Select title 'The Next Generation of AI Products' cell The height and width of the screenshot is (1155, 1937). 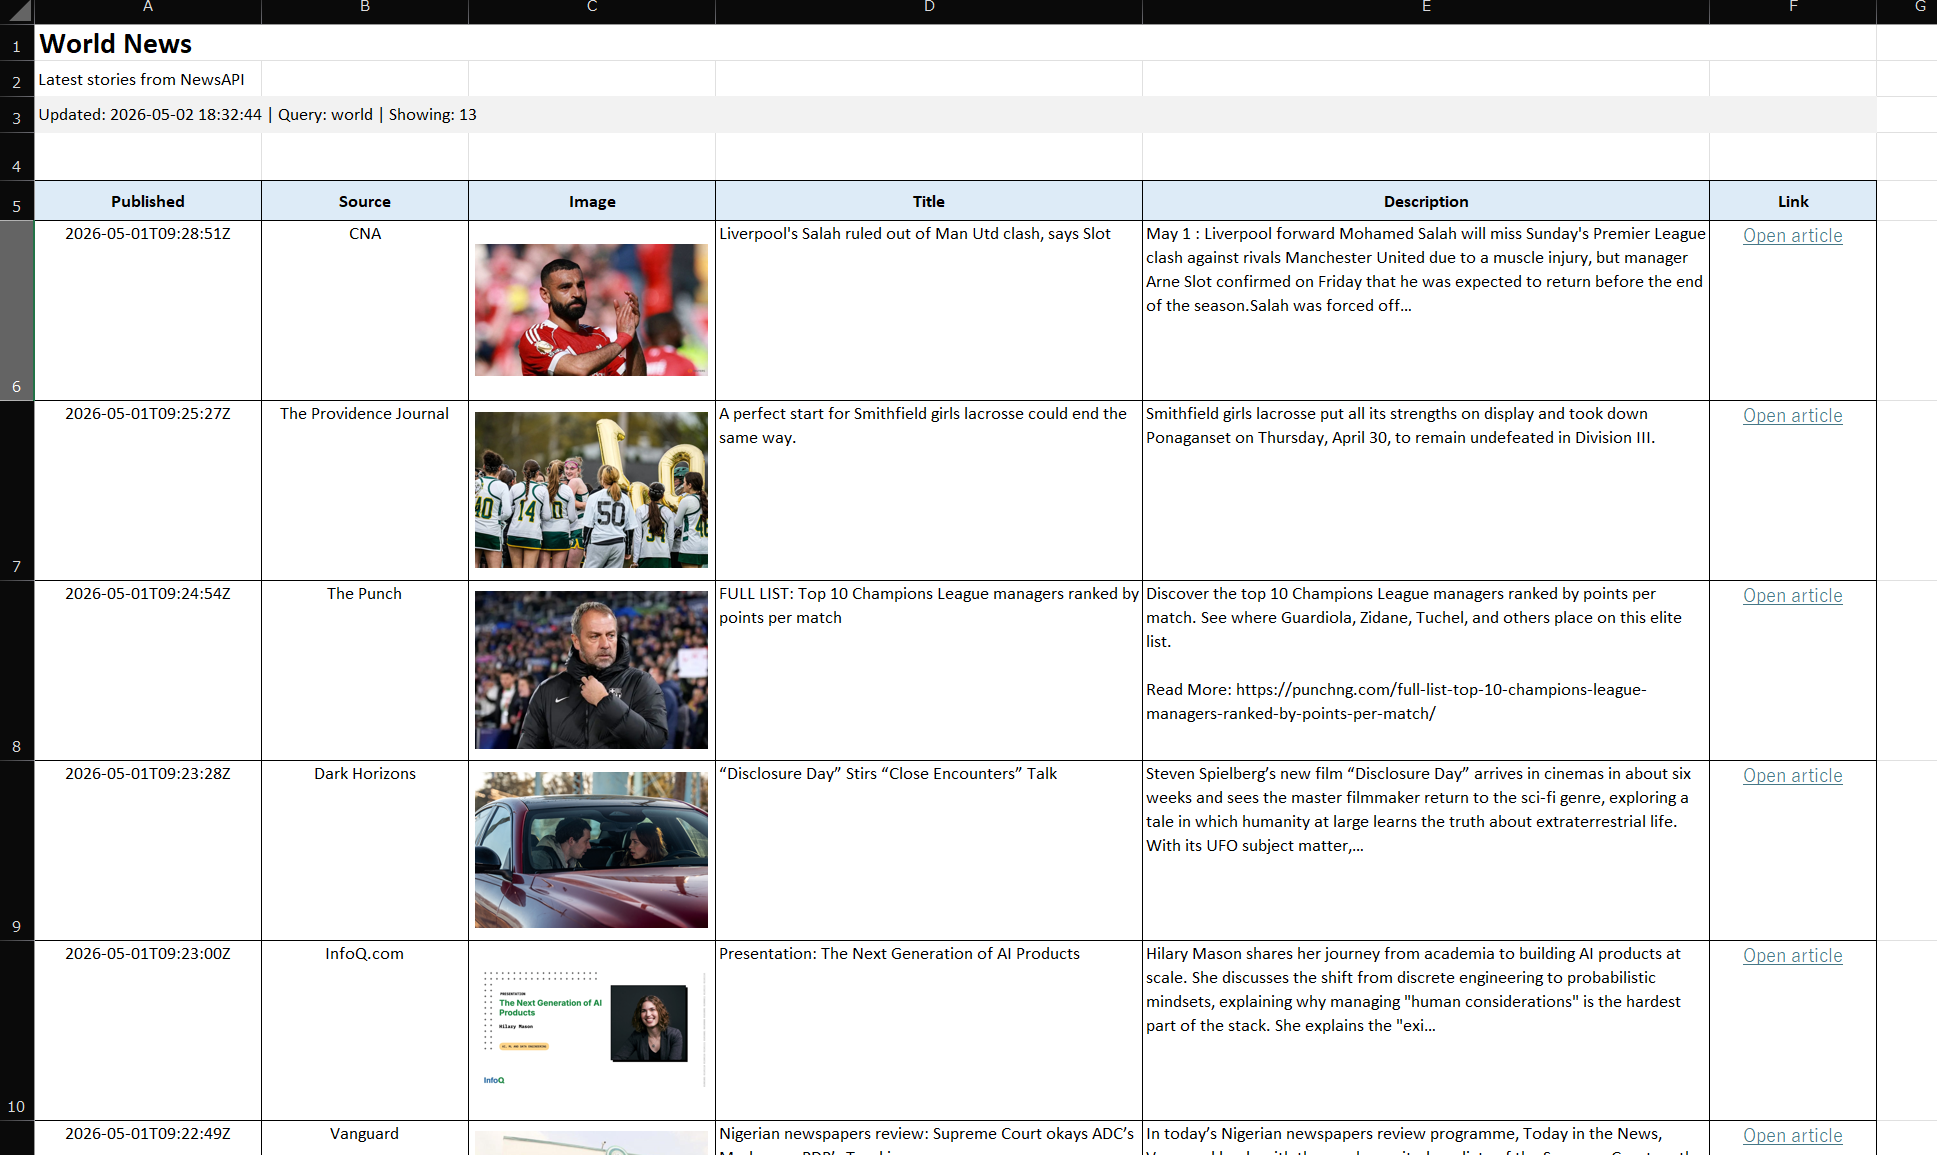[929, 1031]
